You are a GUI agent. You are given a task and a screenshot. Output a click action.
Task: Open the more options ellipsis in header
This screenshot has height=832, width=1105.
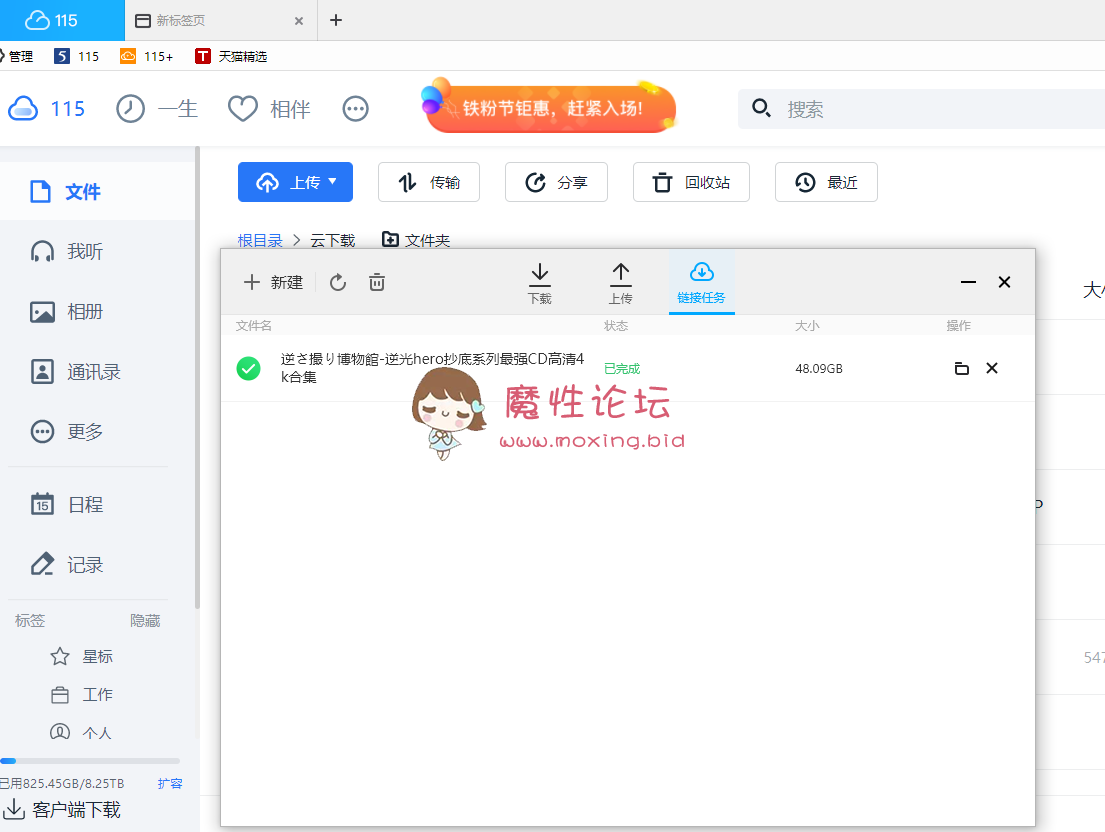(356, 109)
